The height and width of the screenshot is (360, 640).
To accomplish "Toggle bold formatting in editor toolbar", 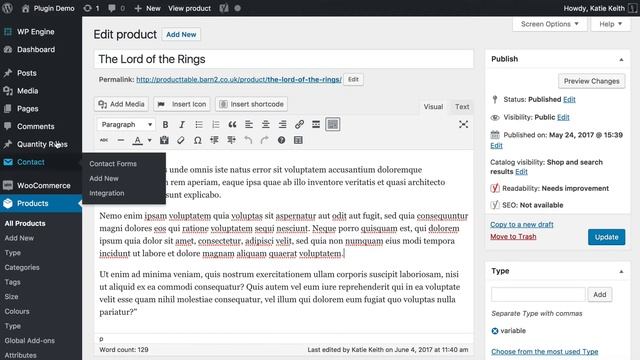I will click(165, 124).
